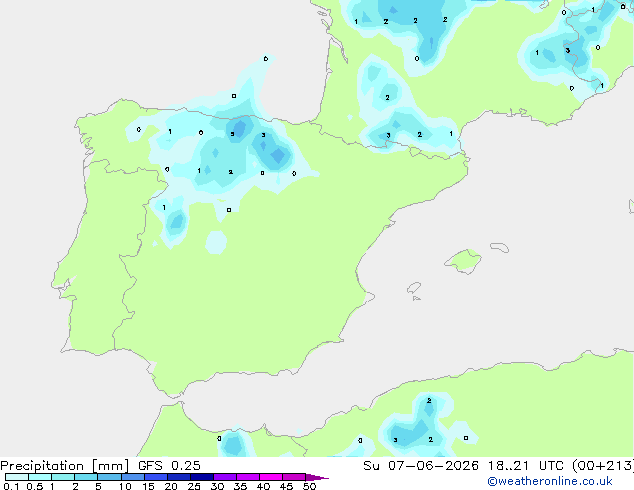Click the "50" legend scale label
Screen dimensions: 634x490
(x=309, y=486)
